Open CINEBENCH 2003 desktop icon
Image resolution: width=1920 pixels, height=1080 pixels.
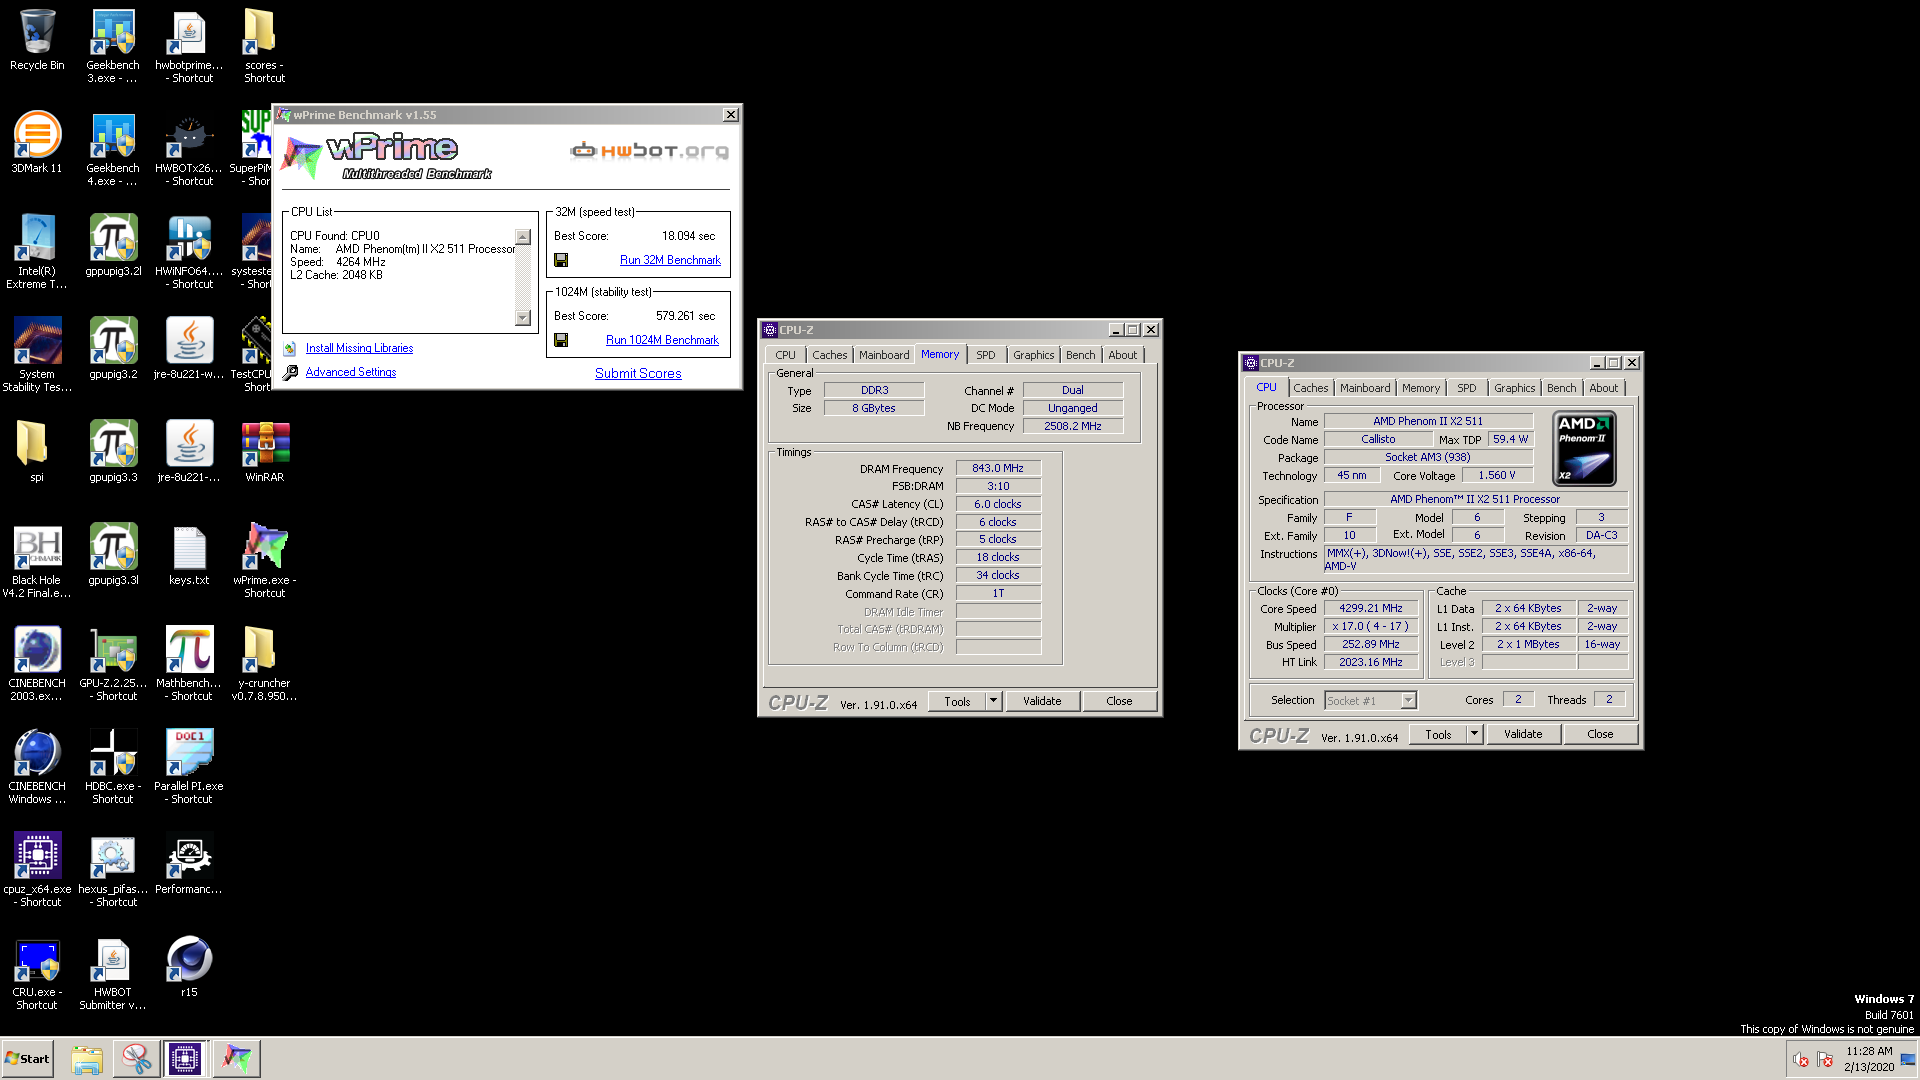coord(37,664)
